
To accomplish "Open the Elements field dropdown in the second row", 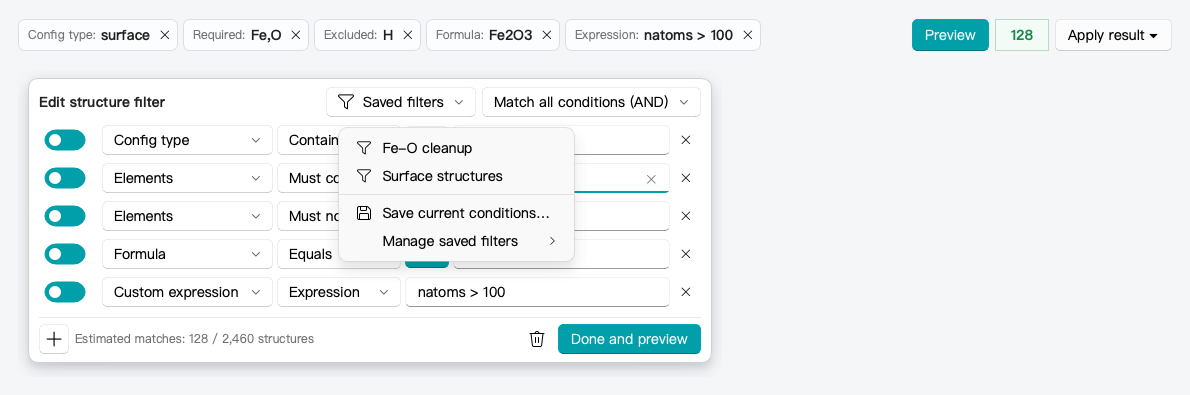I will click(187, 178).
